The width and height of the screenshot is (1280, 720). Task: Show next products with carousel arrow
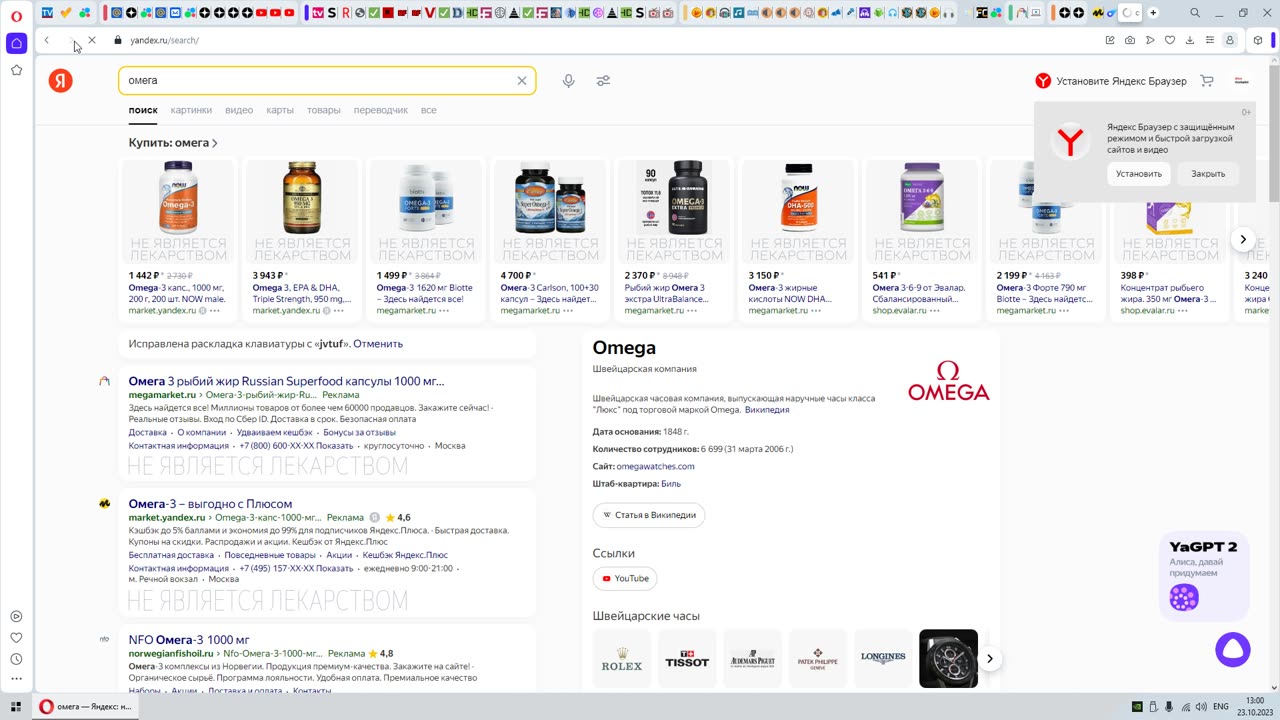[1243, 239]
